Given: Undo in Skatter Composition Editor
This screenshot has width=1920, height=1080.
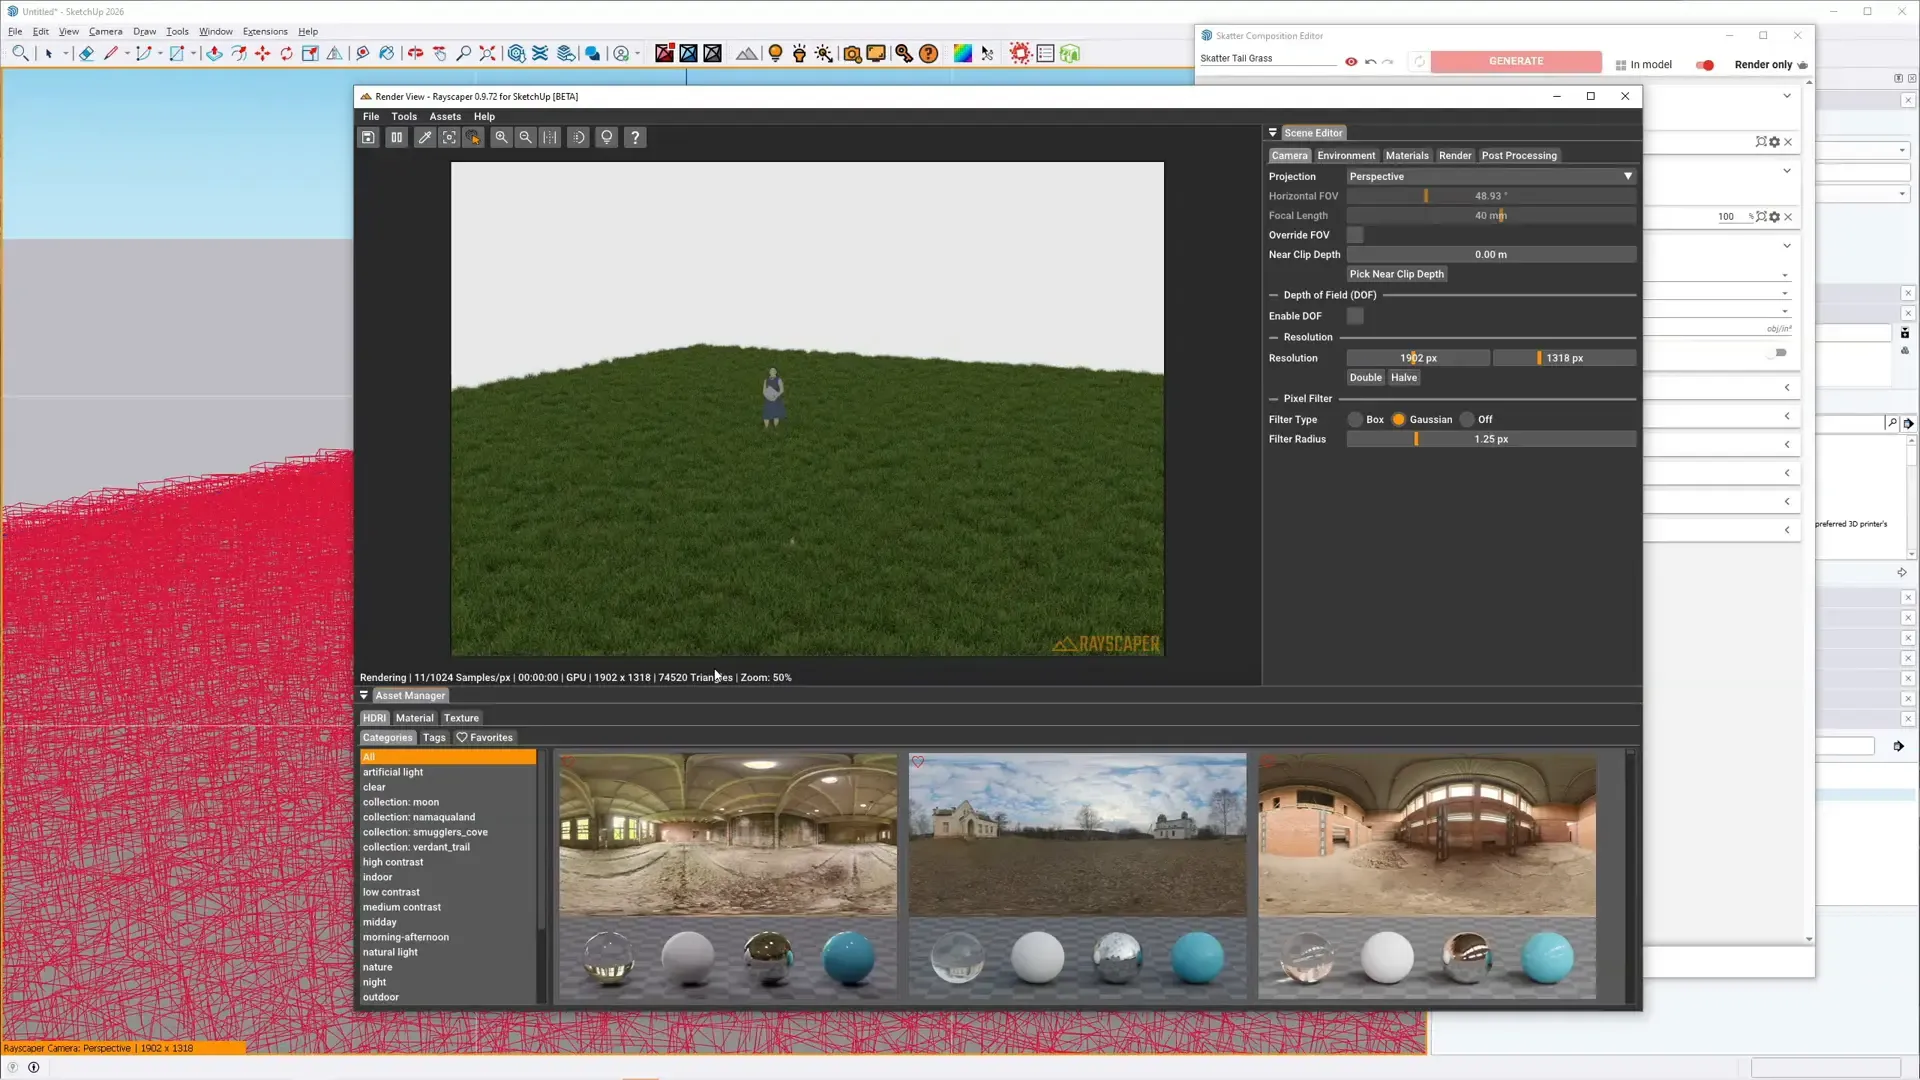Looking at the screenshot, I should (x=1371, y=62).
